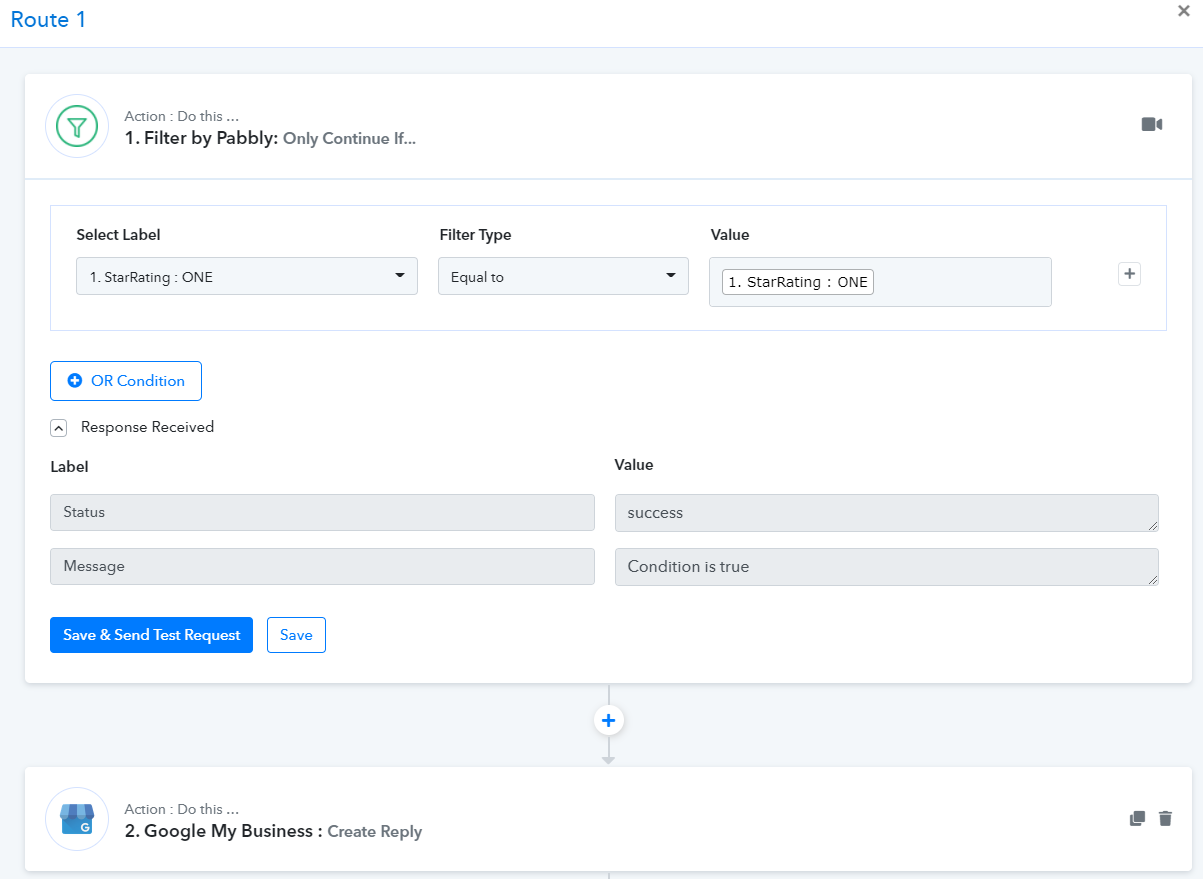Expand the Google My Business: Create Reply step
This screenshot has height=879, width=1203.
point(273,831)
